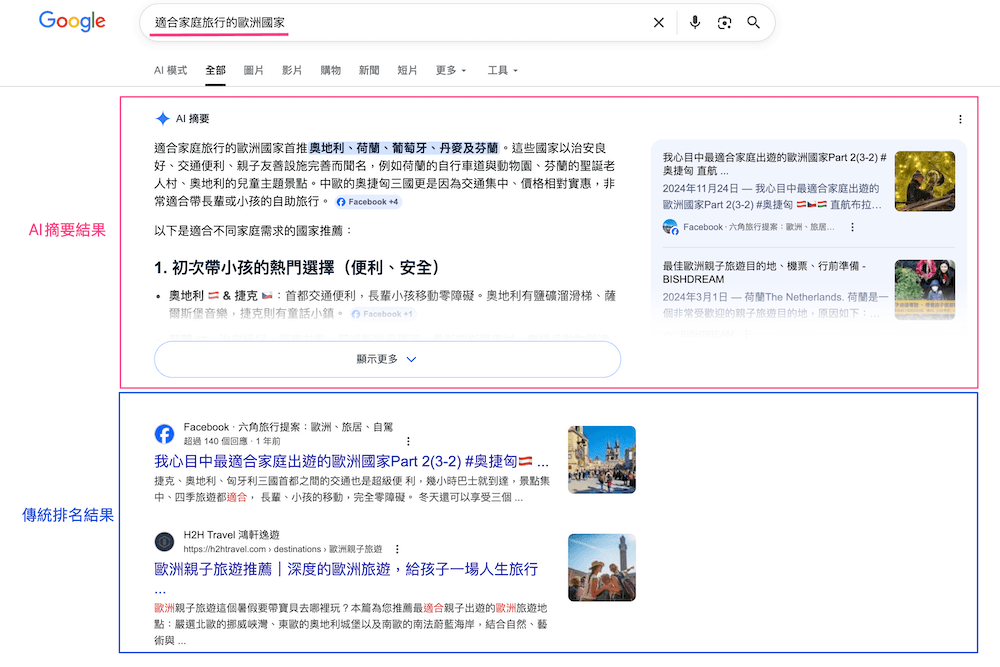Open the AI 摘要 three-dot options menu

959,118
